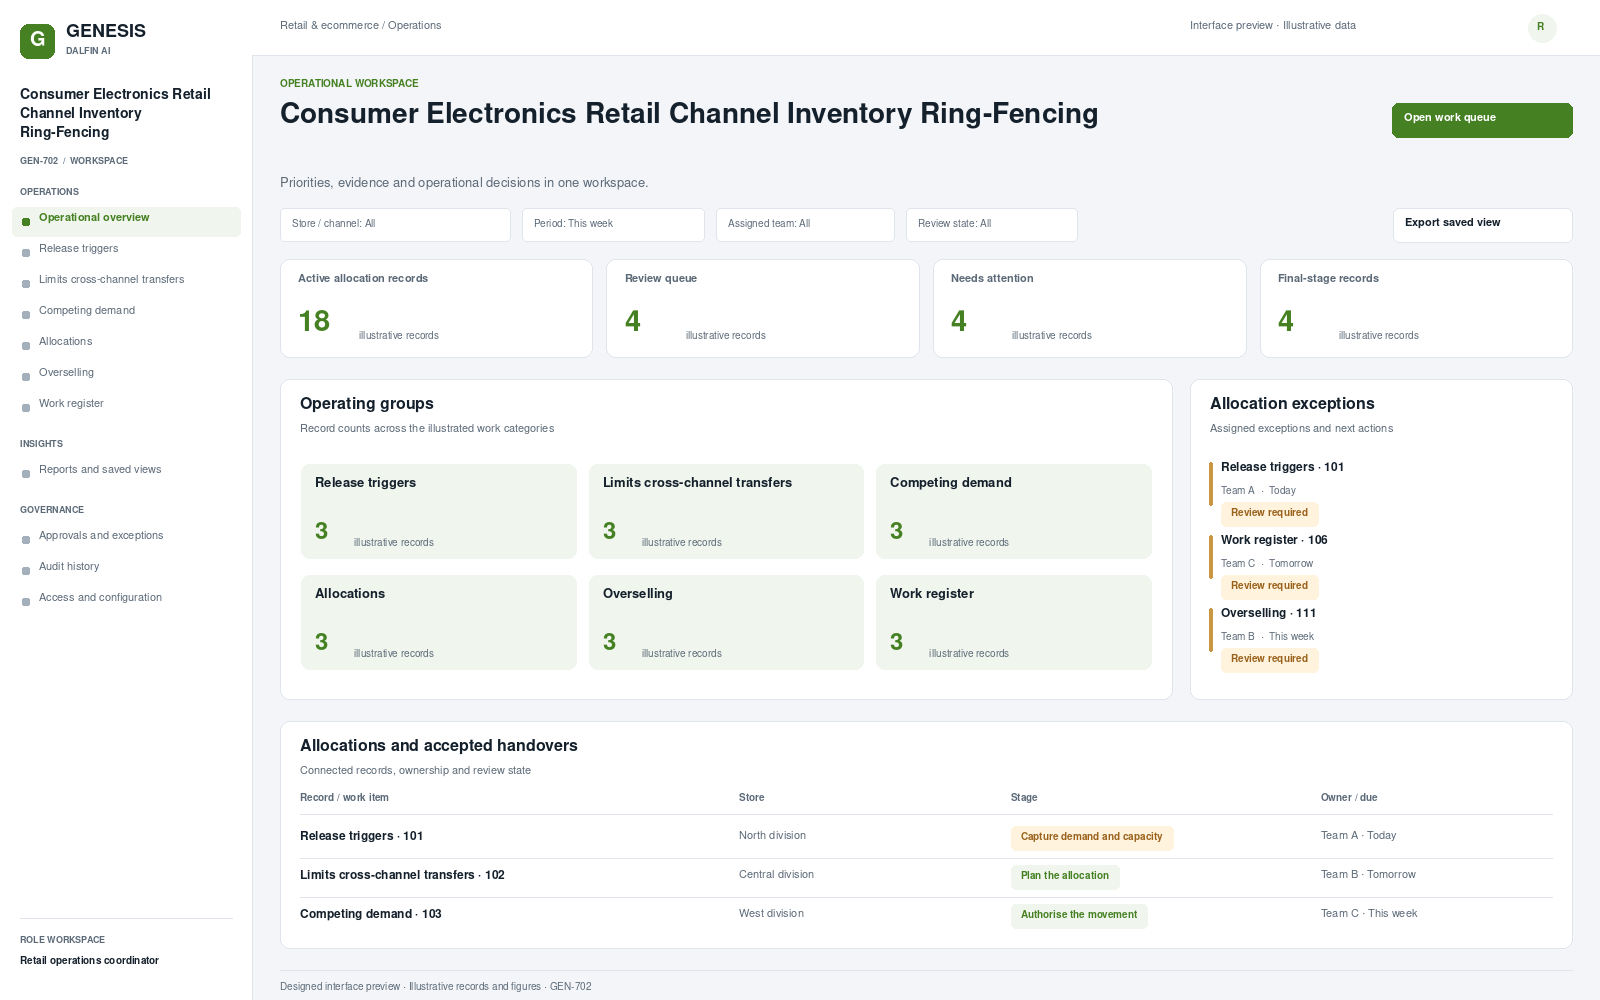
Task: Go to Release triggers in the sidebar
Action: click(126, 249)
